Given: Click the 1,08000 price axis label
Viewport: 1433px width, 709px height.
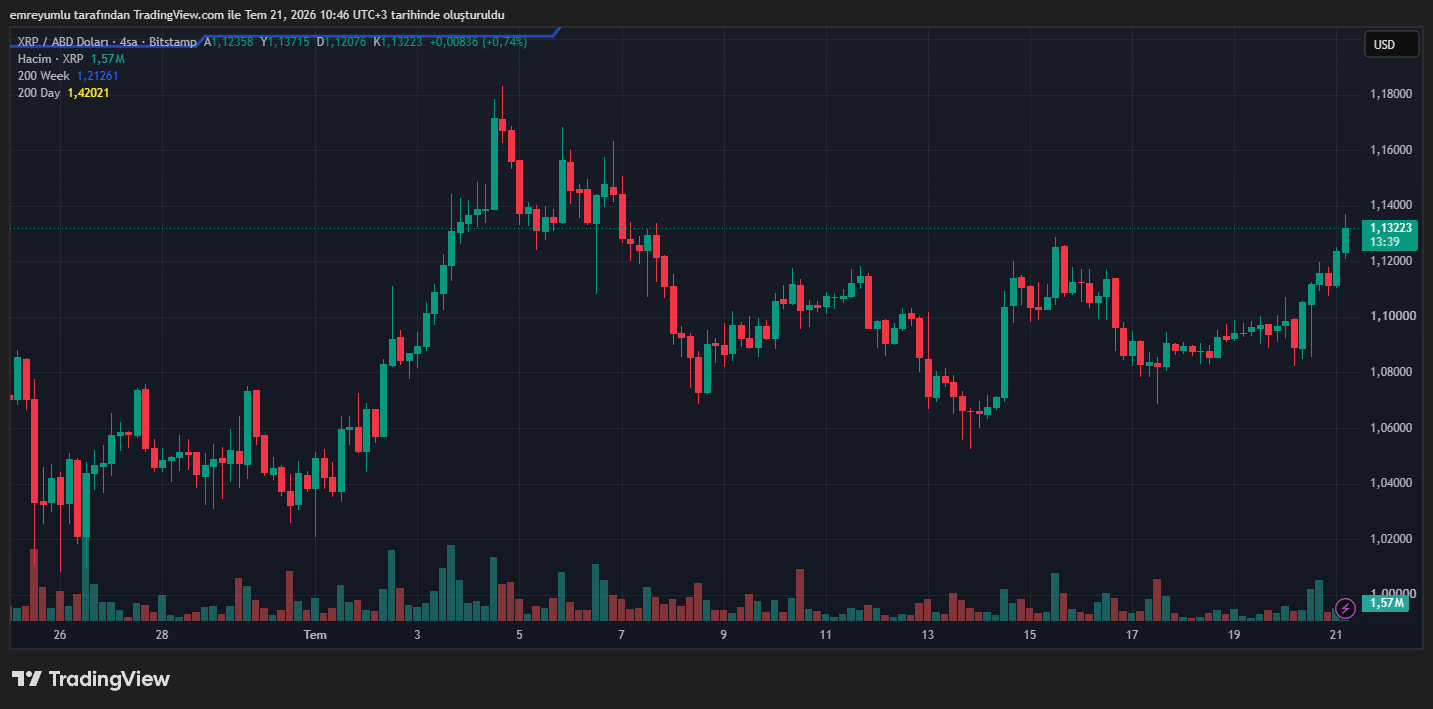Looking at the screenshot, I should tap(1391, 372).
